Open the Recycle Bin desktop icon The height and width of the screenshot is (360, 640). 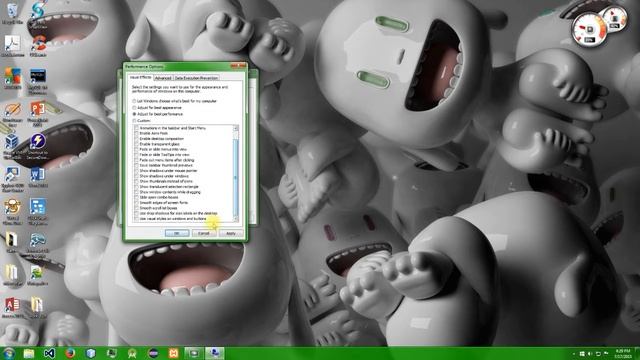point(12,12)
